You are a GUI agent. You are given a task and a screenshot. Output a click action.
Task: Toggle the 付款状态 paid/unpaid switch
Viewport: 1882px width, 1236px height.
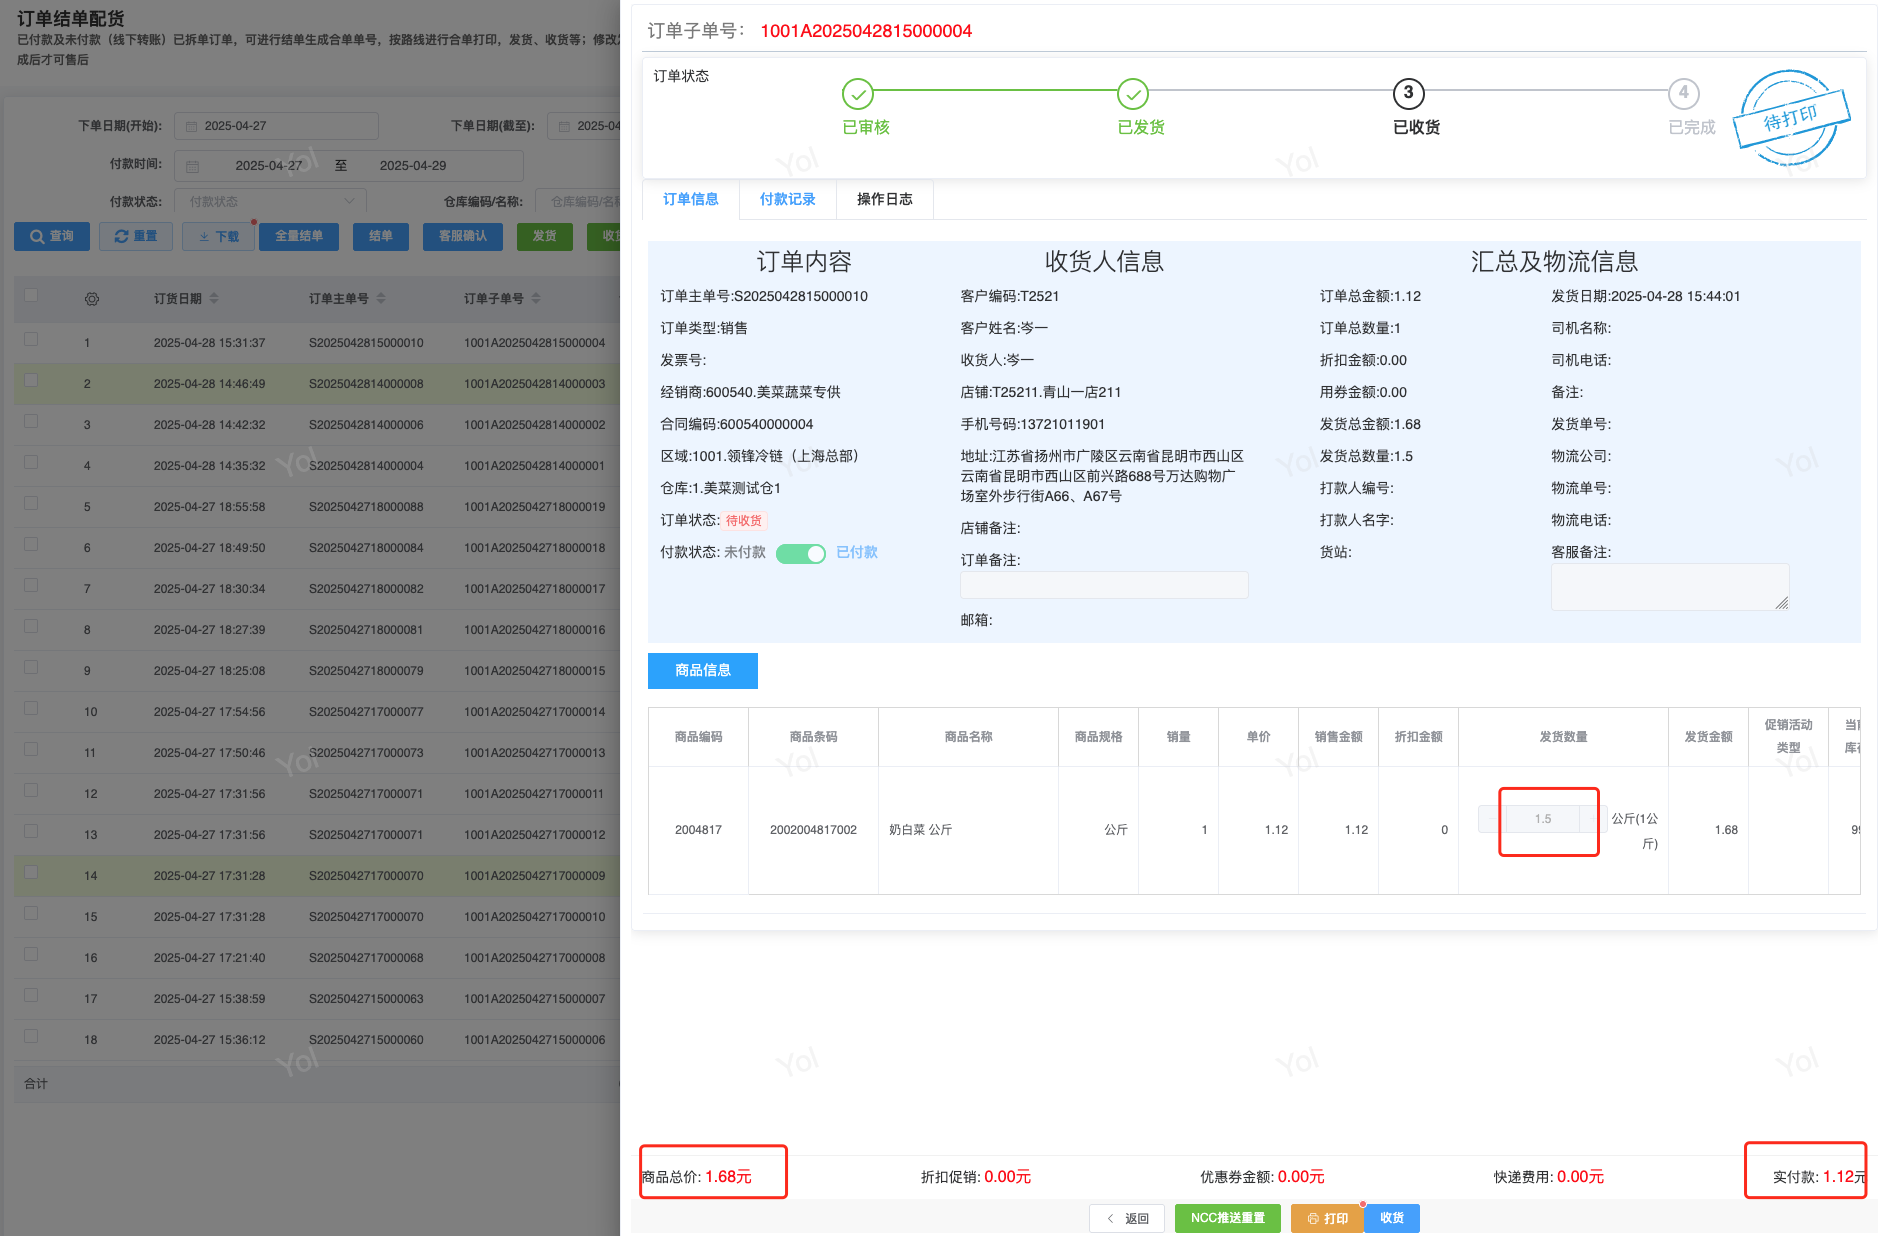coord(800,553)
